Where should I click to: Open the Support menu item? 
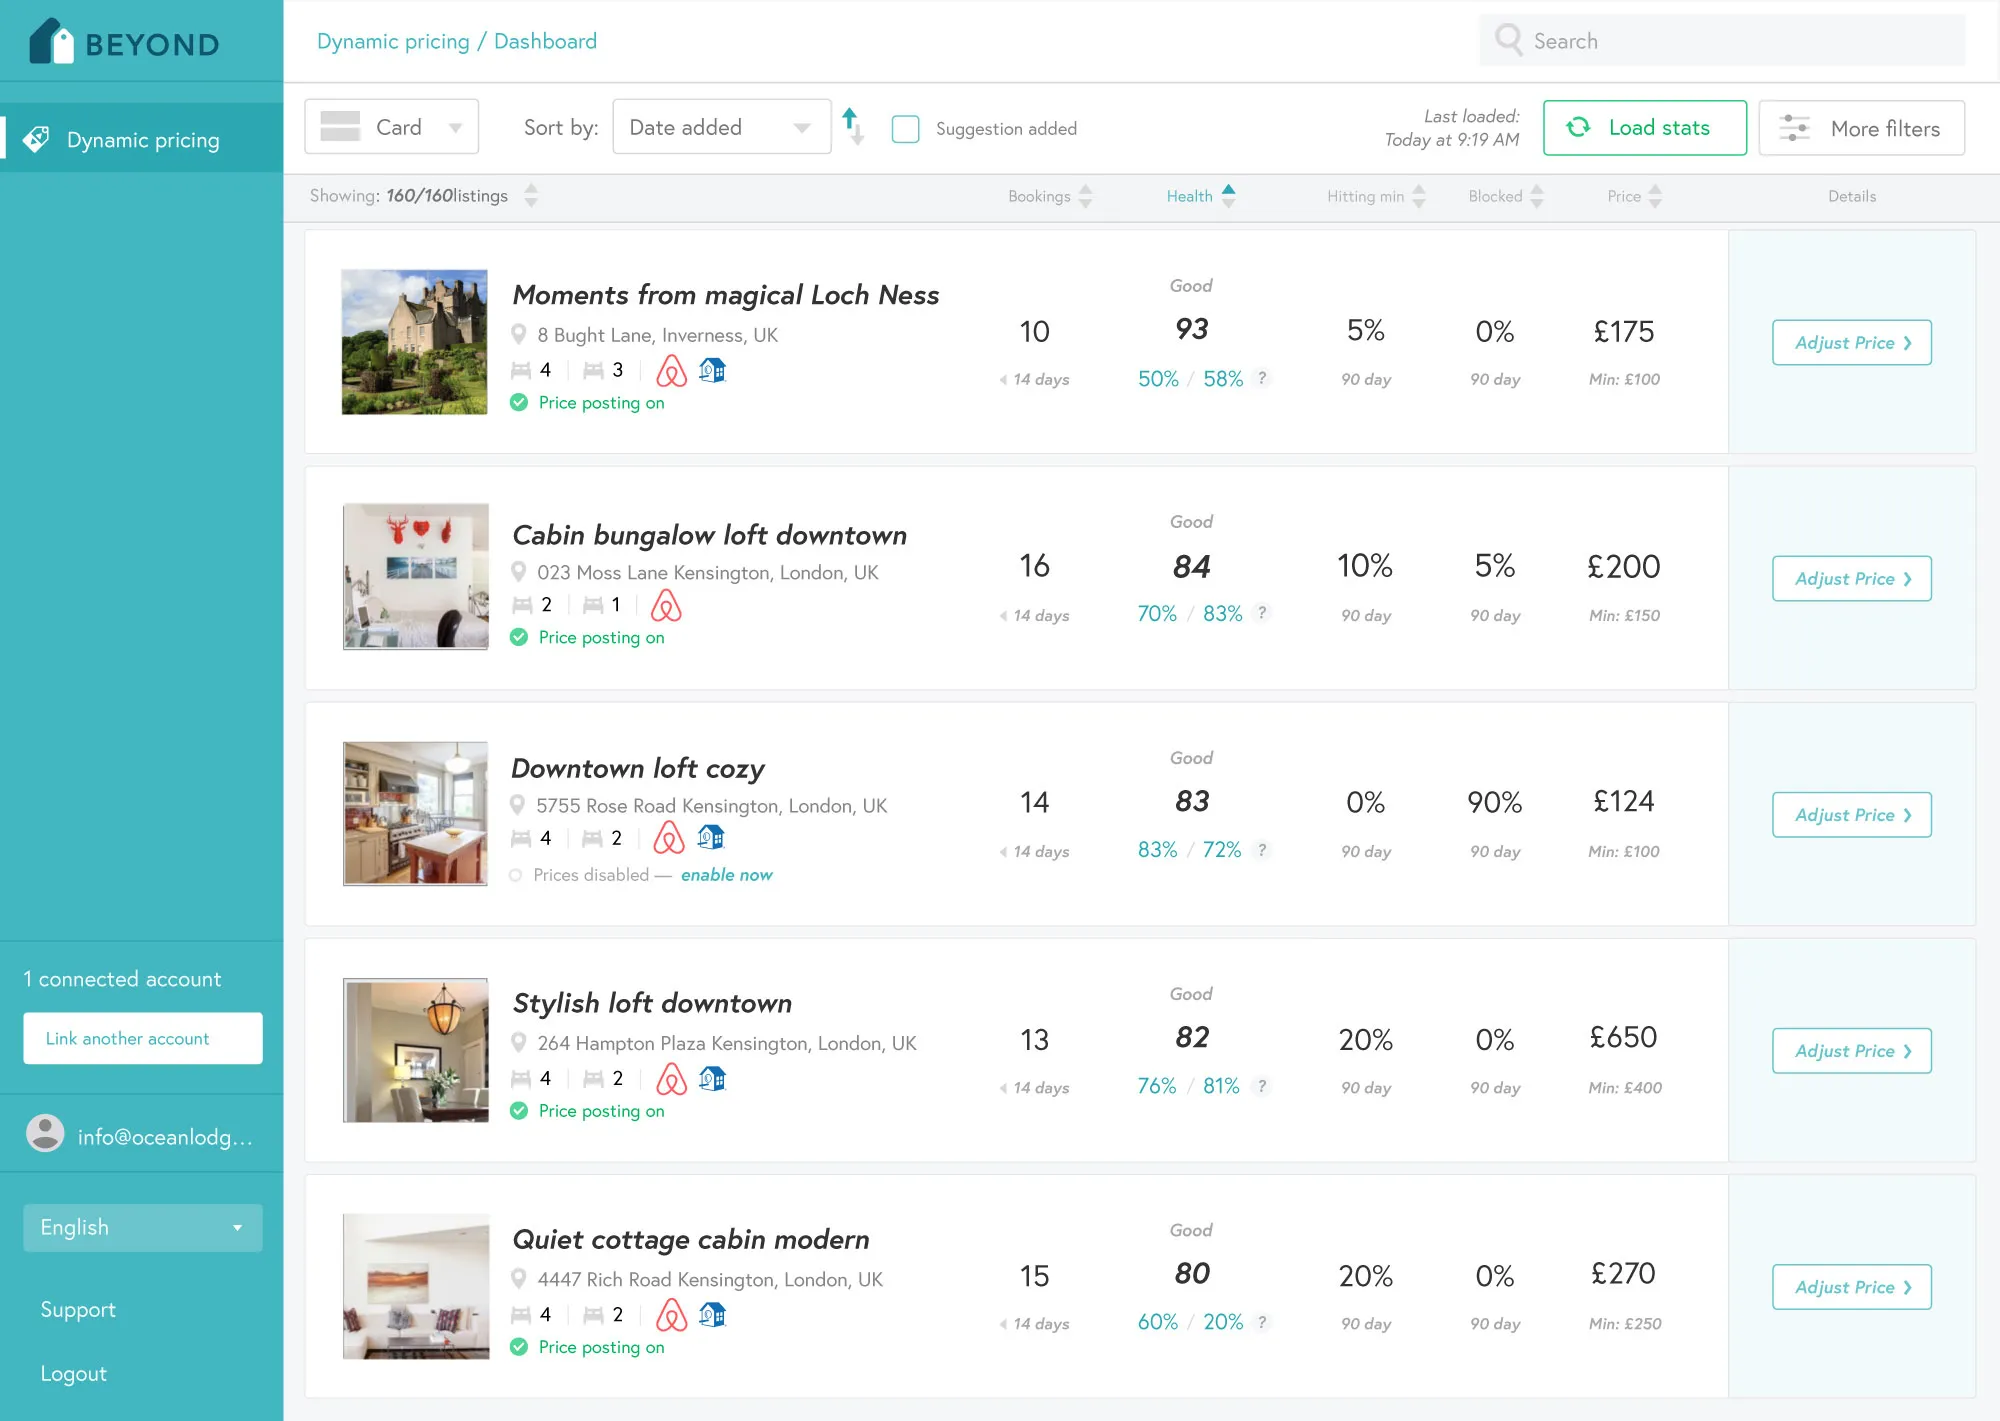(x=78, y=1310)
